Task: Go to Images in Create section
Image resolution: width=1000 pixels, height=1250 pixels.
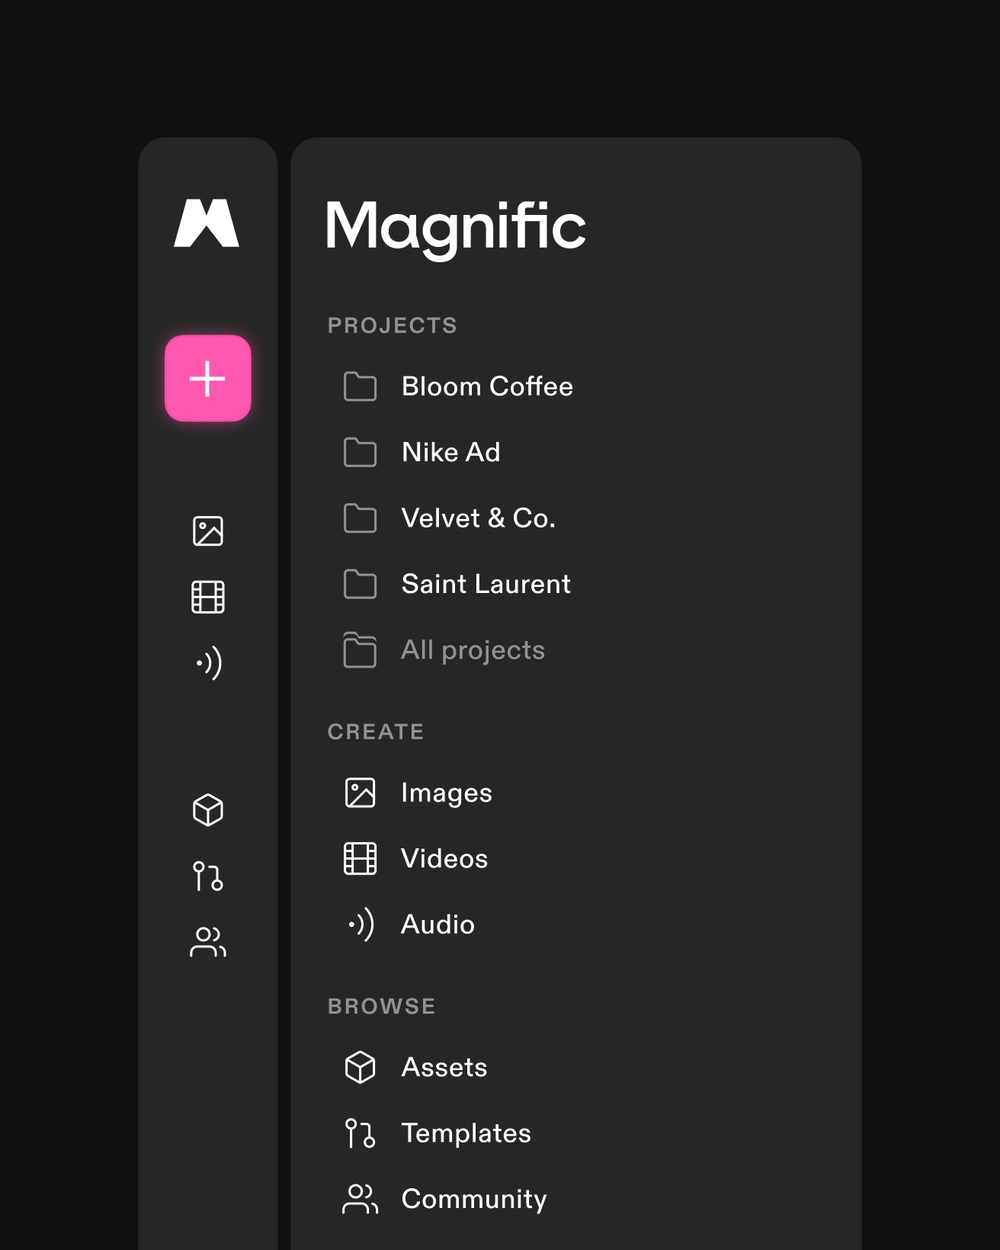Action: [x=446, y=793]
